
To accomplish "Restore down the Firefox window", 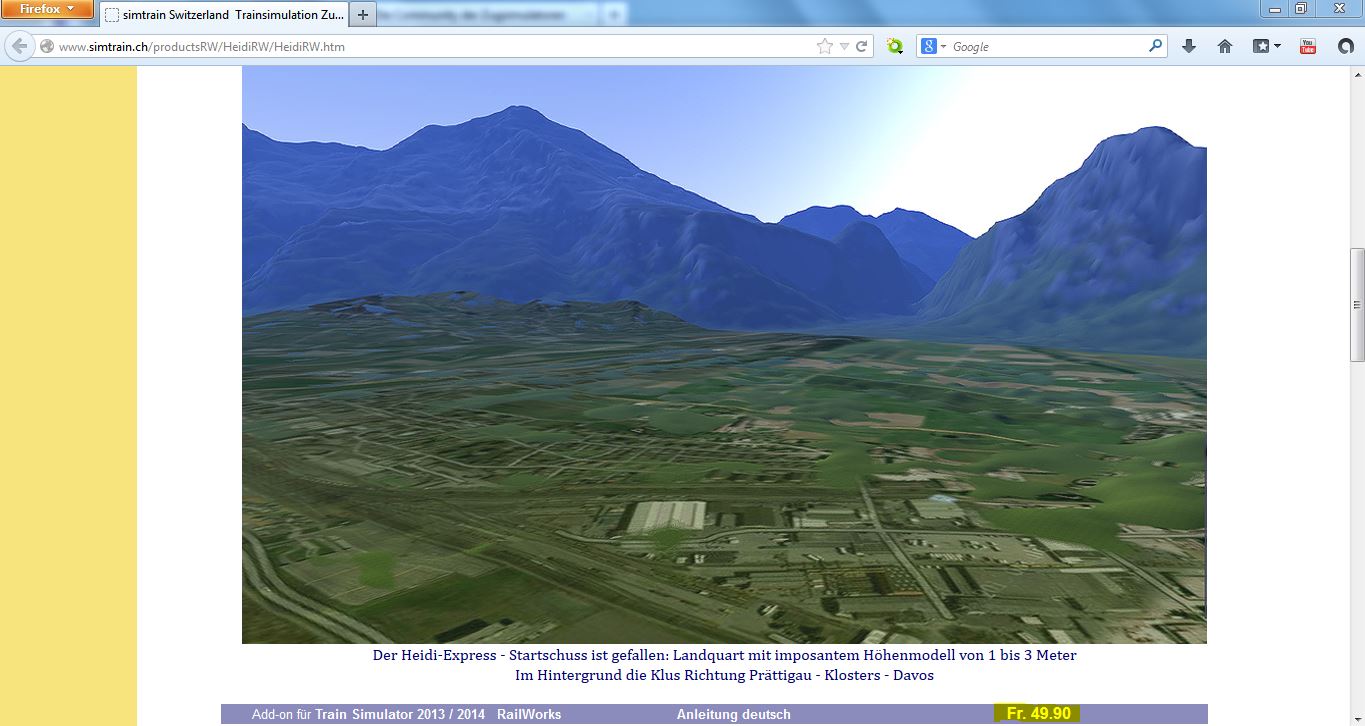I will point(1301,9).
